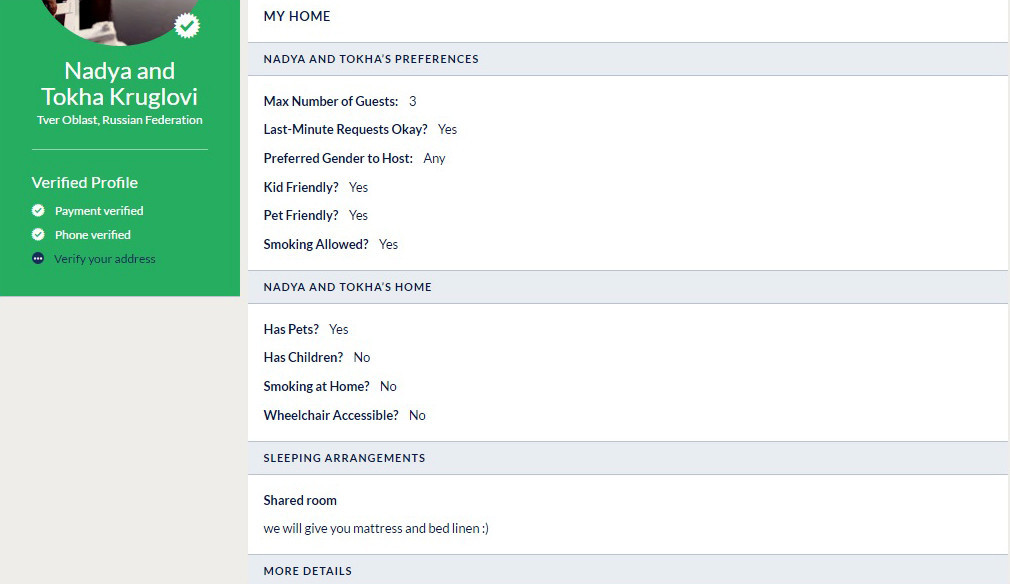Click the Phone verified label
Image resolution: width=1010 pixels, height=584 pixels.
click(93, 234)
